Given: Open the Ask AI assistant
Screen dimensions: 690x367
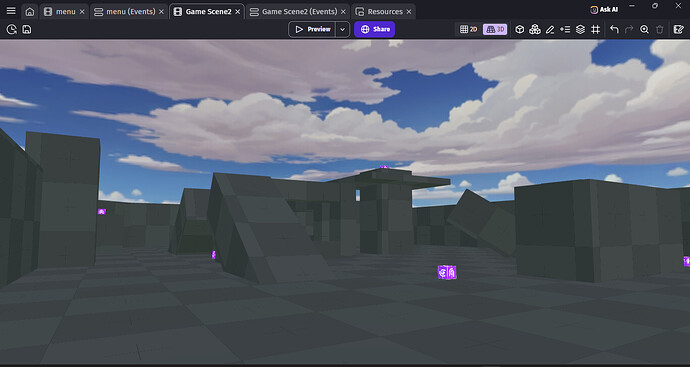Looking at the screenshot, I should [604, 10].
